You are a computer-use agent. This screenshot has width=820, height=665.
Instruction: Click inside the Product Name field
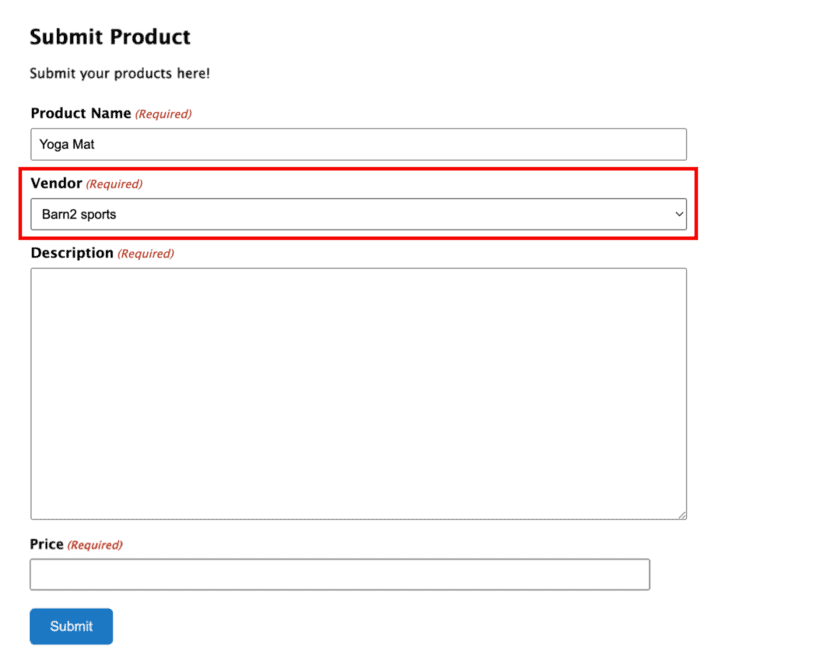click(x=358, y=144)
